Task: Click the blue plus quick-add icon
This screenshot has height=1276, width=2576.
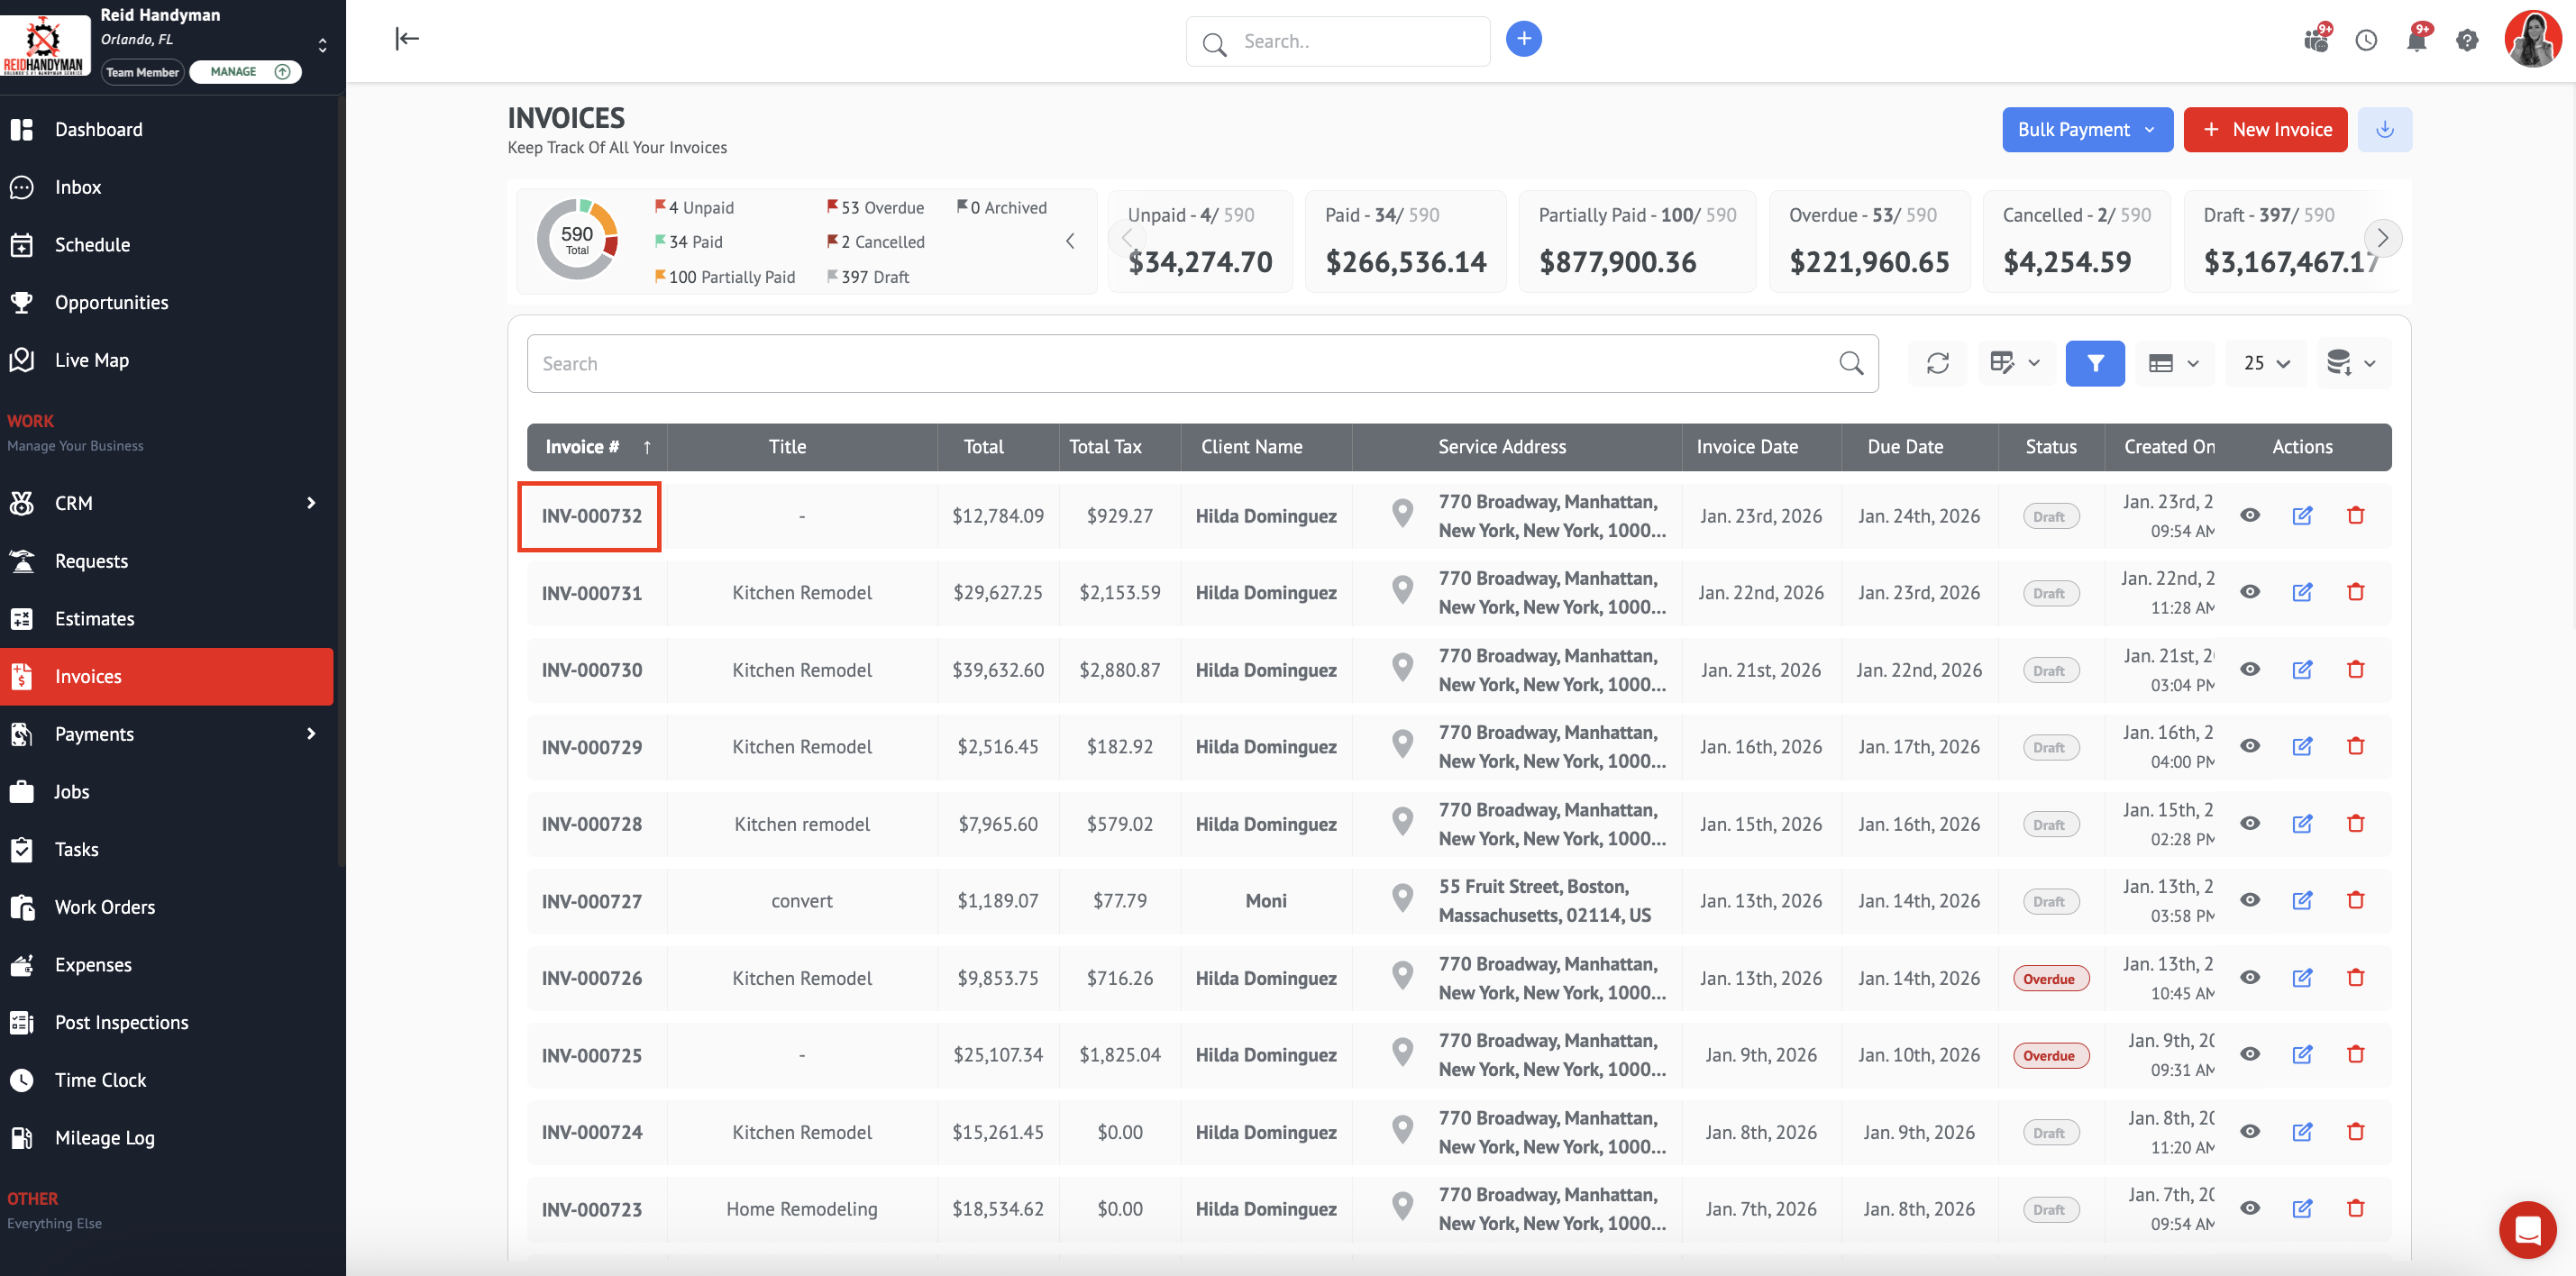Action: pyautogui.click(x=1523, y=39)
